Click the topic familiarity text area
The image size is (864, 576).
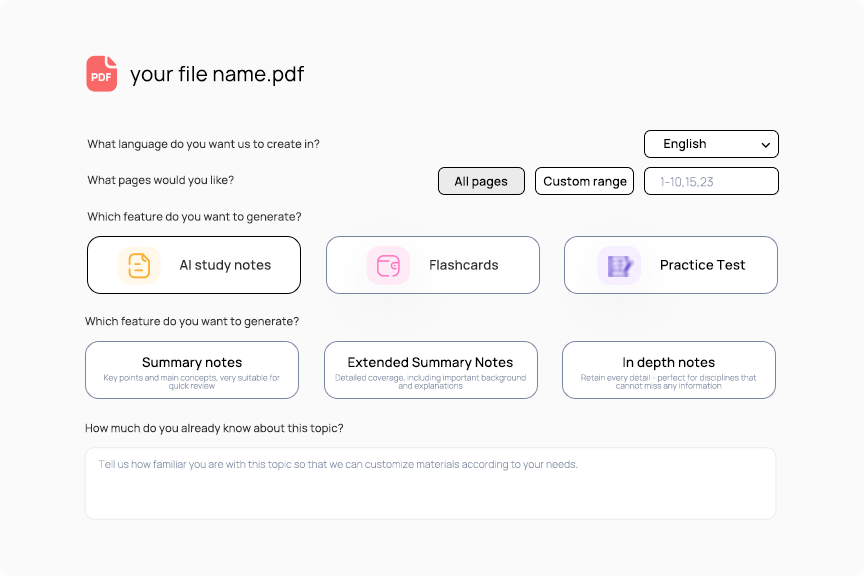430,483
